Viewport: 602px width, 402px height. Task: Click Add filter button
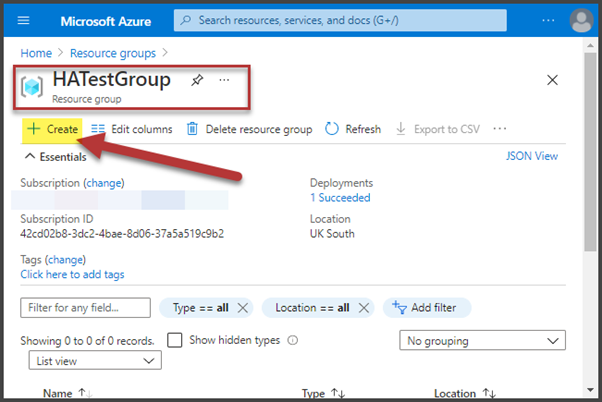point(427,308)
